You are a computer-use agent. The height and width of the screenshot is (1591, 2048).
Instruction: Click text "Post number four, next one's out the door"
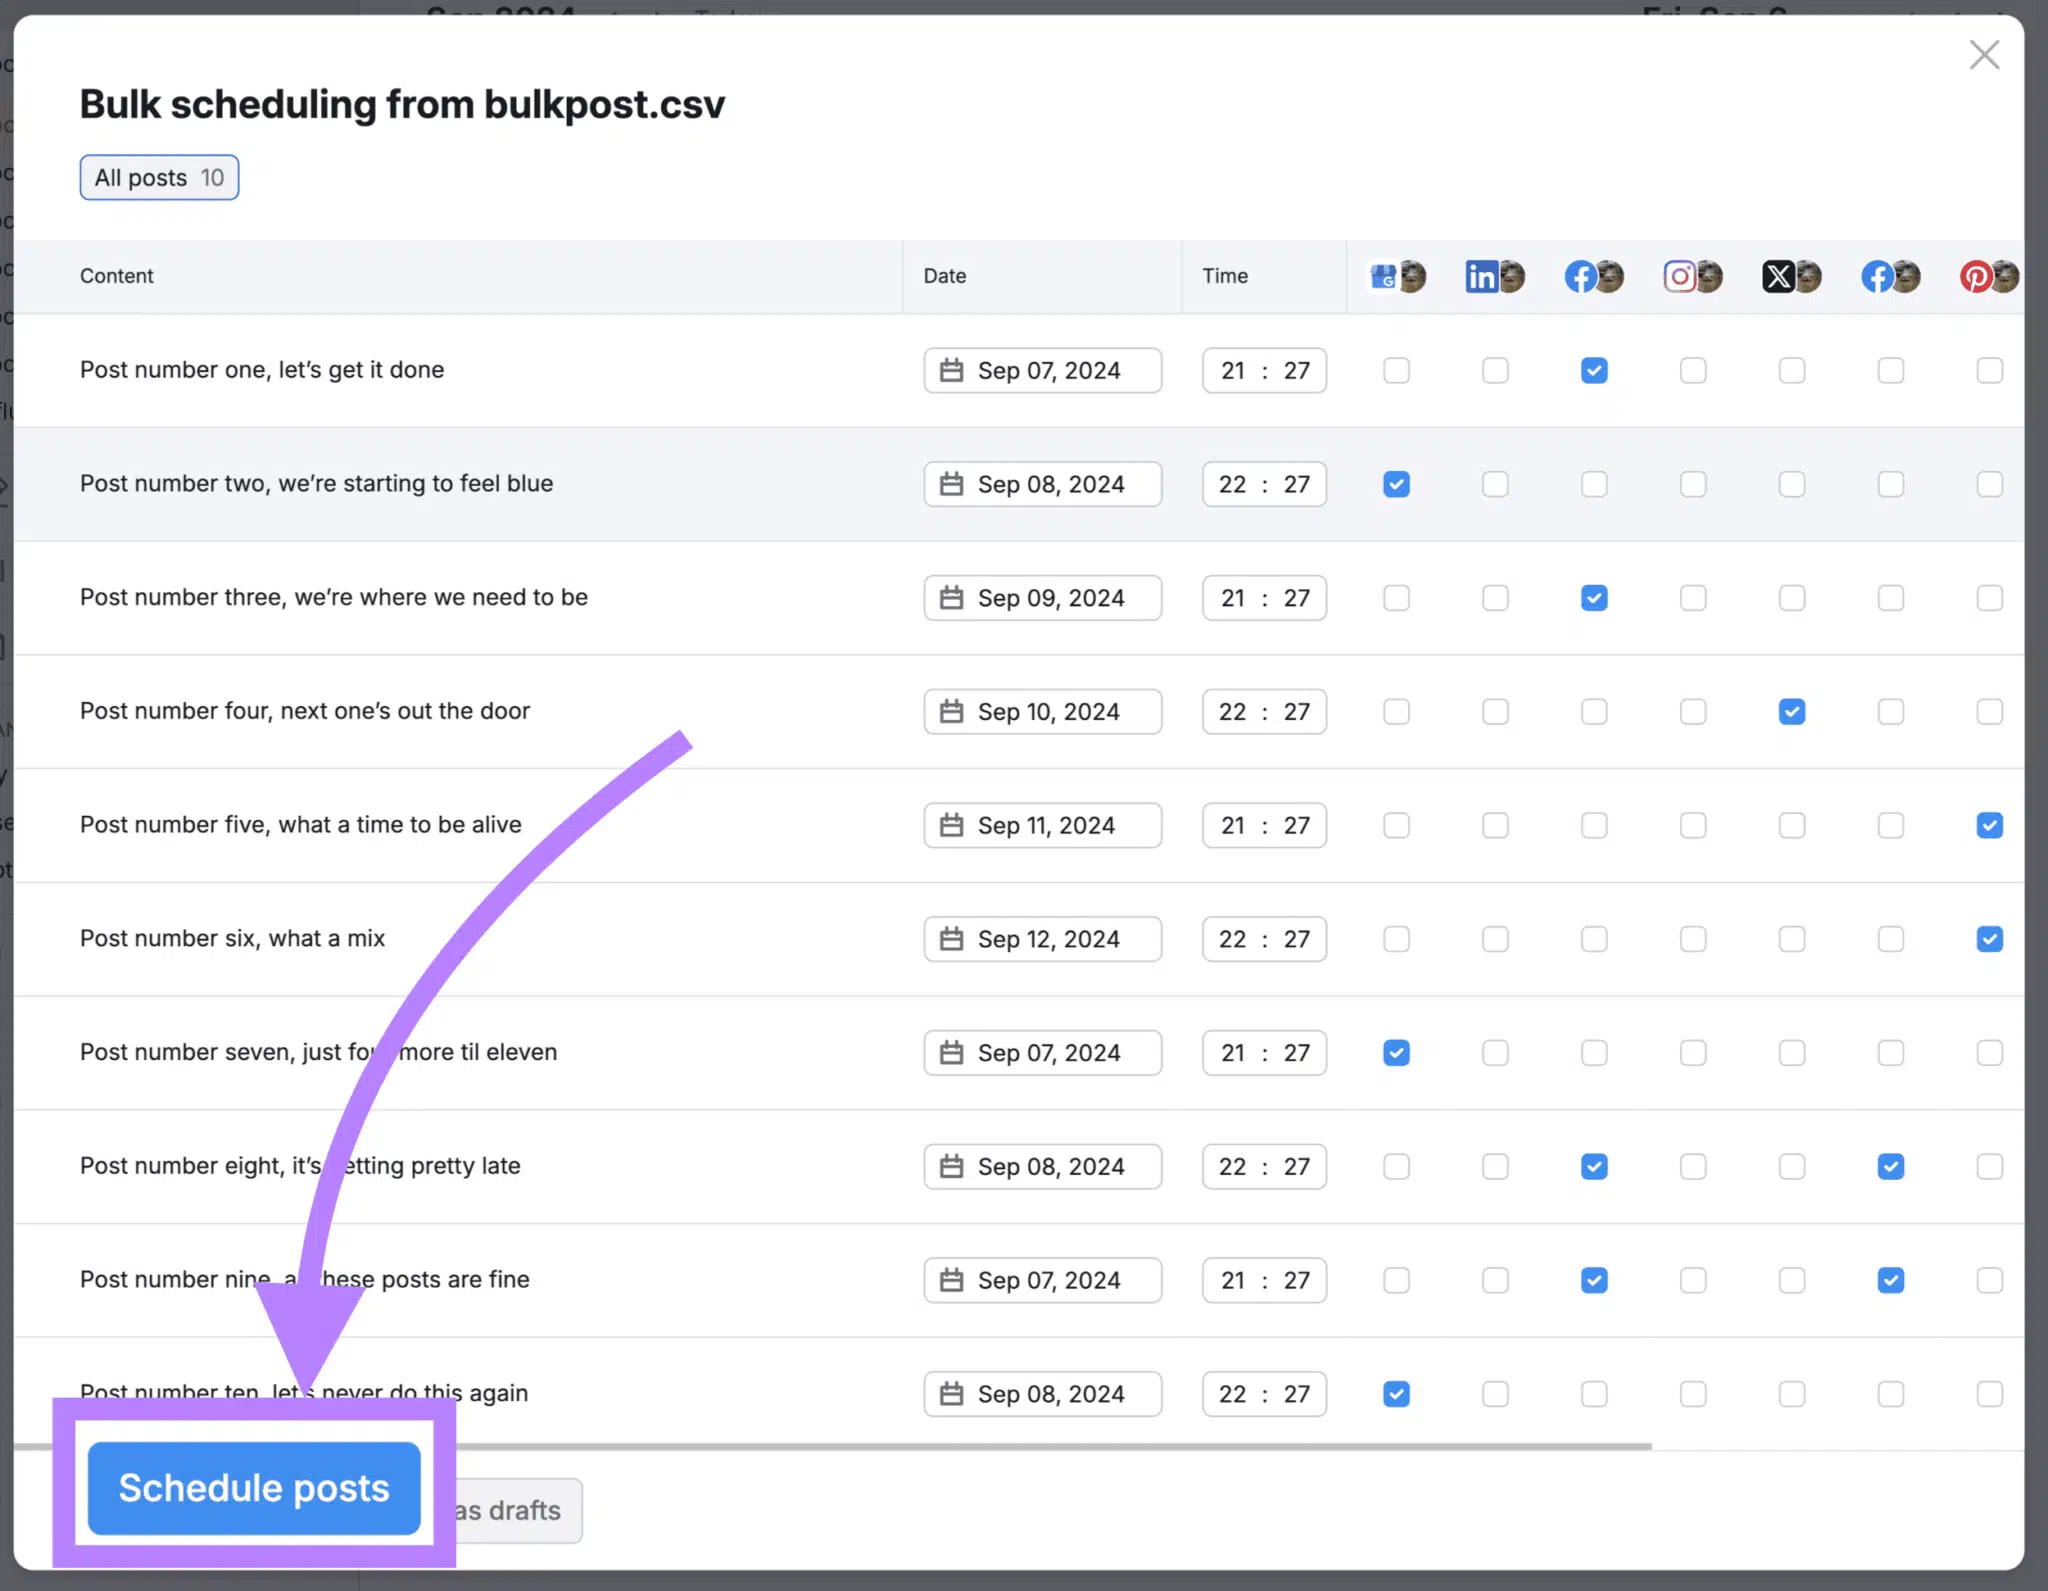click(305, 711)
